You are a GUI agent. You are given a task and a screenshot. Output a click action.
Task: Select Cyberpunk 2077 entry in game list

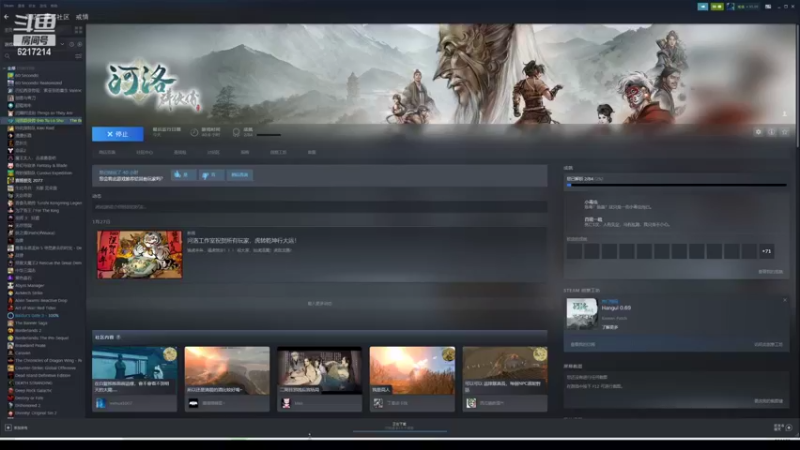pyautogui.click(x=29, y=180)
